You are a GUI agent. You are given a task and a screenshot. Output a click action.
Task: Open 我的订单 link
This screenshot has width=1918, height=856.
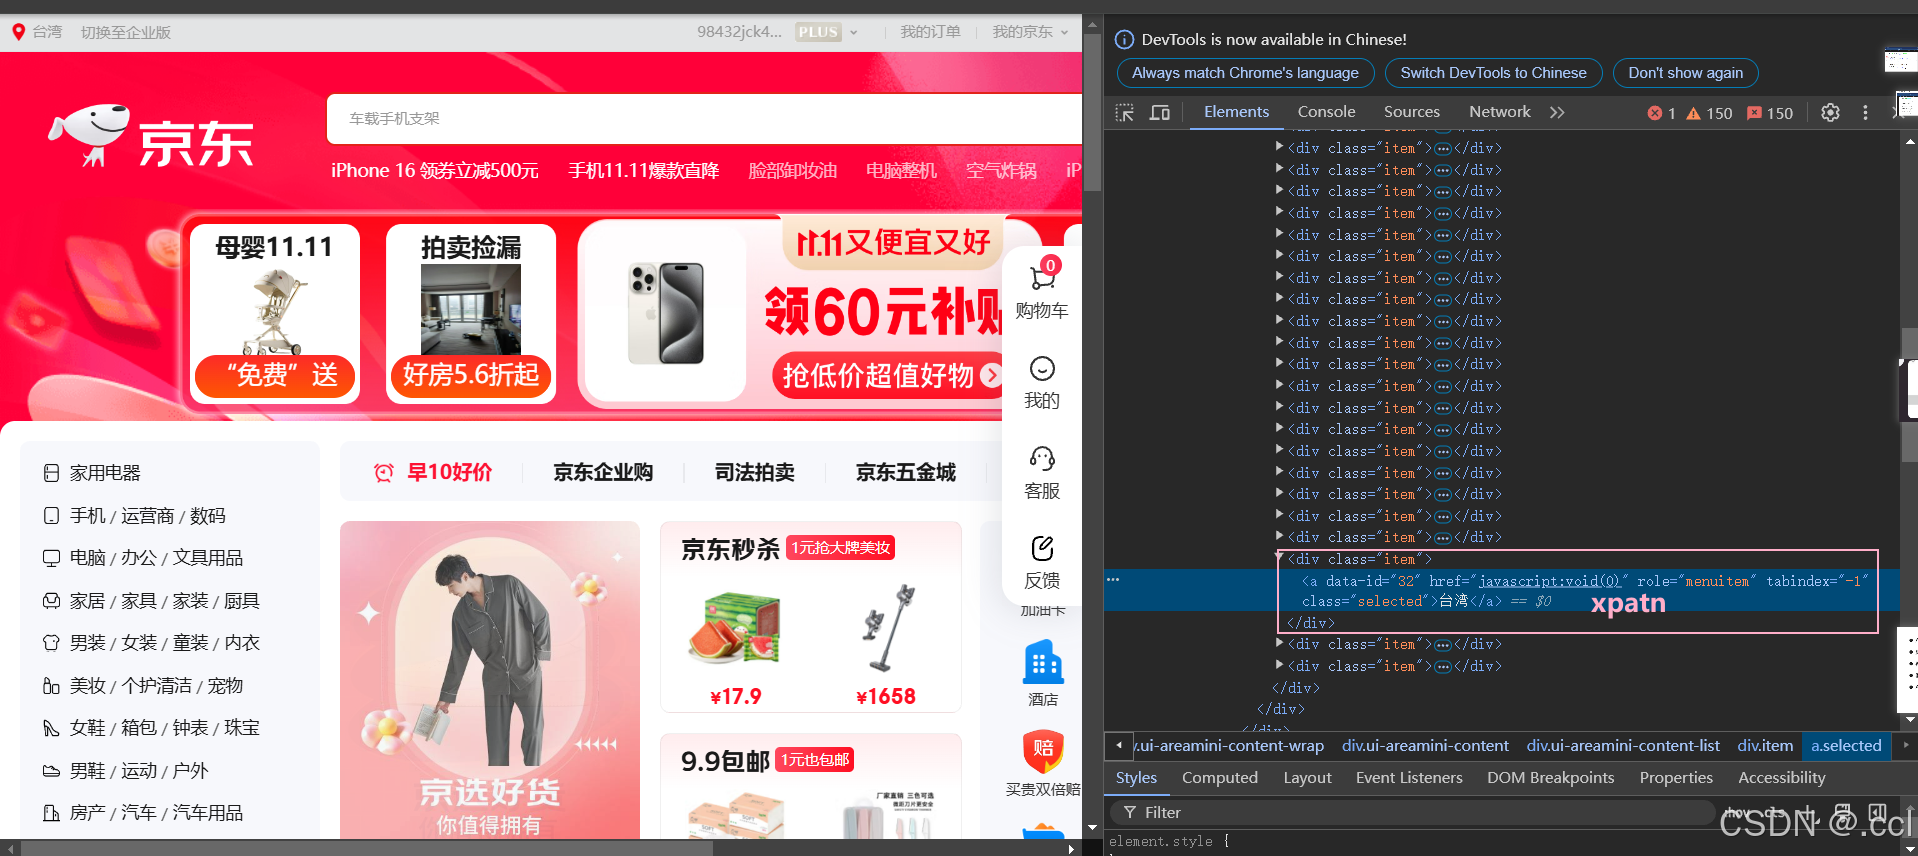click(x=930, y=32)
